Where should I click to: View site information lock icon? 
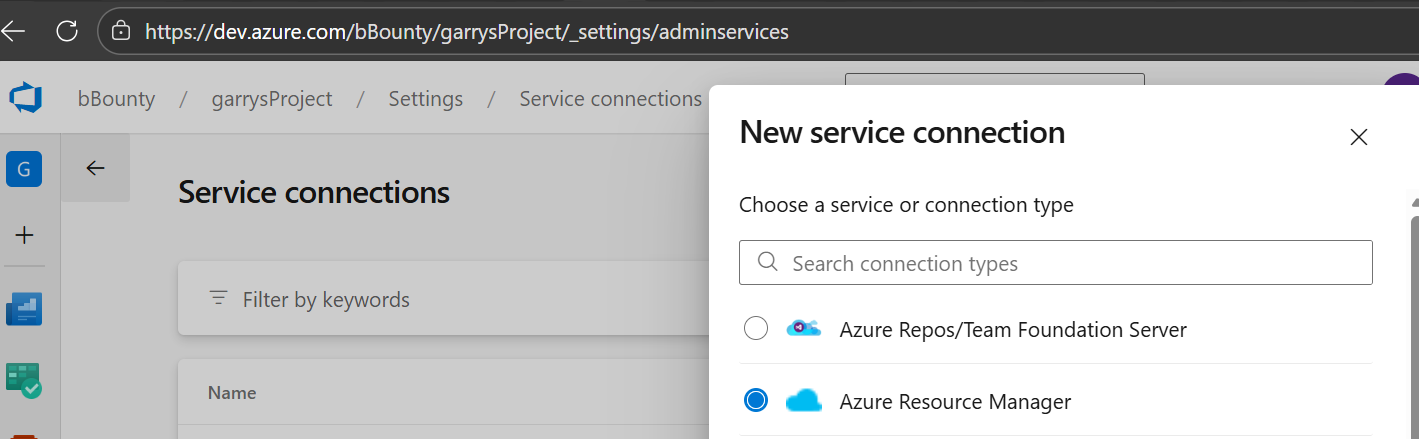point(121,31)
